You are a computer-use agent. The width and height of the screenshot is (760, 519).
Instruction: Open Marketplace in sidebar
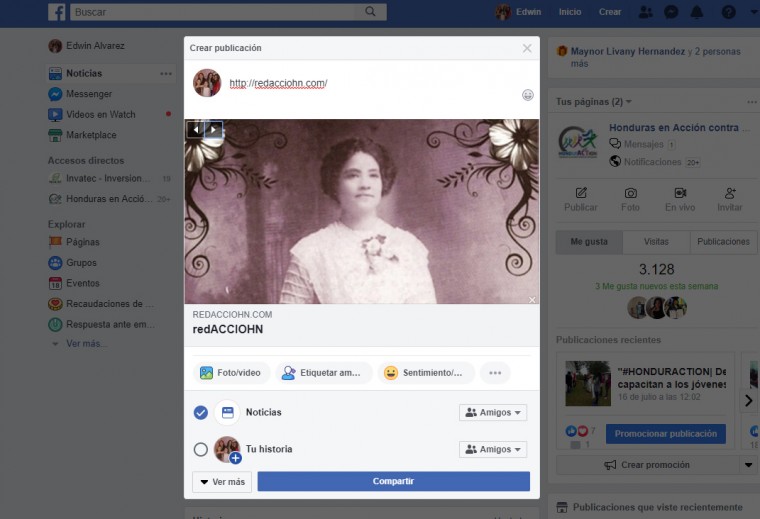coord(82,135)
